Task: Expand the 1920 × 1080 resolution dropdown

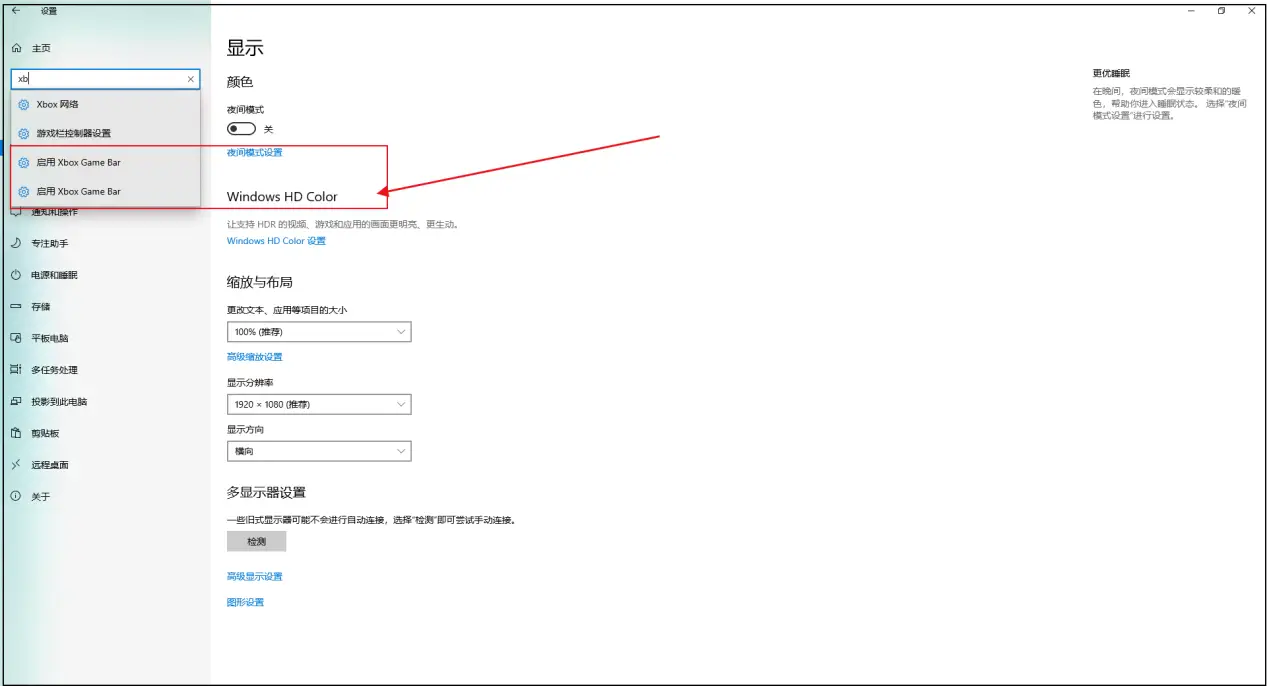Action: click(319, 404)
